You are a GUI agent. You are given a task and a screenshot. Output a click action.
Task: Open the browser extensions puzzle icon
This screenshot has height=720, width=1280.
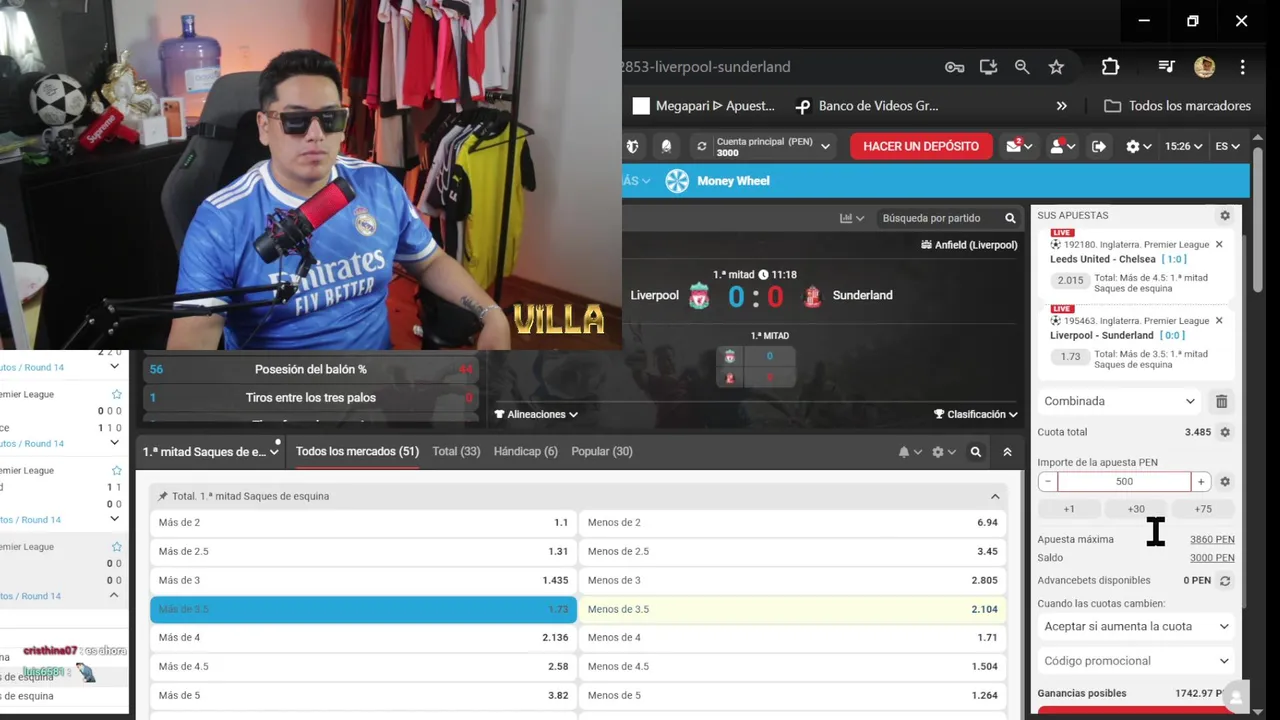pyautogui.click(x=1110, y=67)
